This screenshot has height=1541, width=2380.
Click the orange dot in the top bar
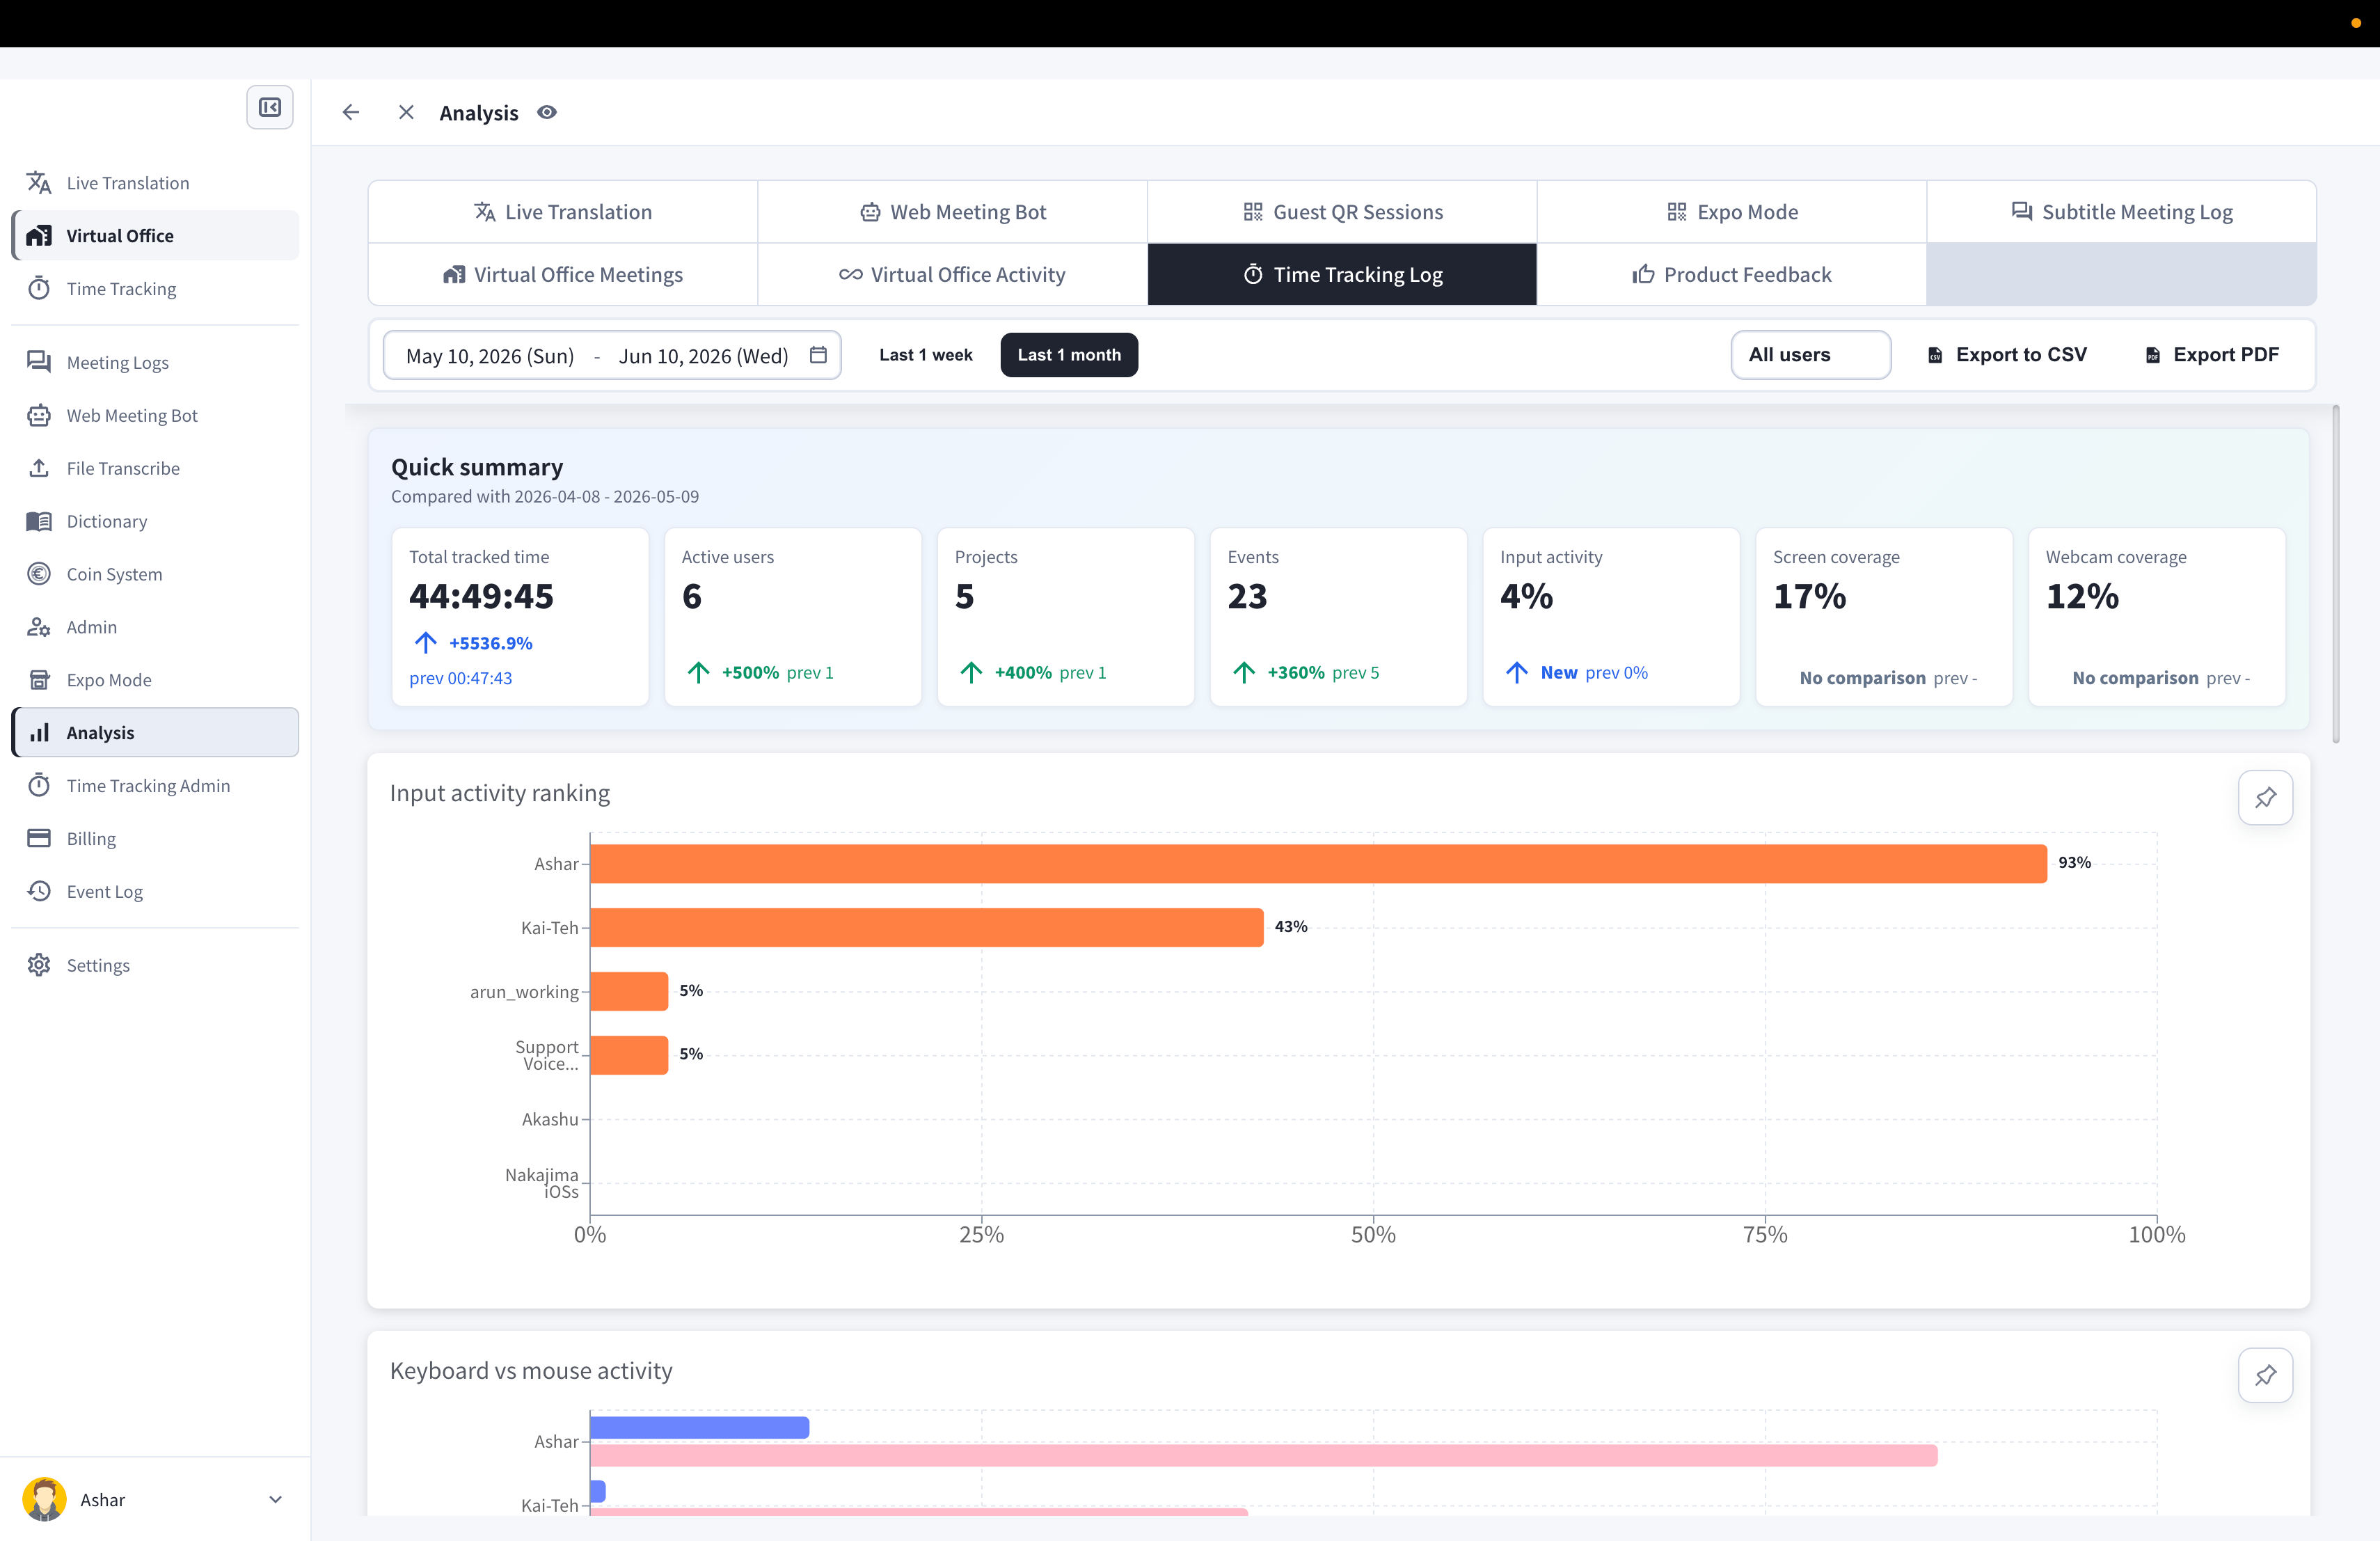(x=2356, y=23)
